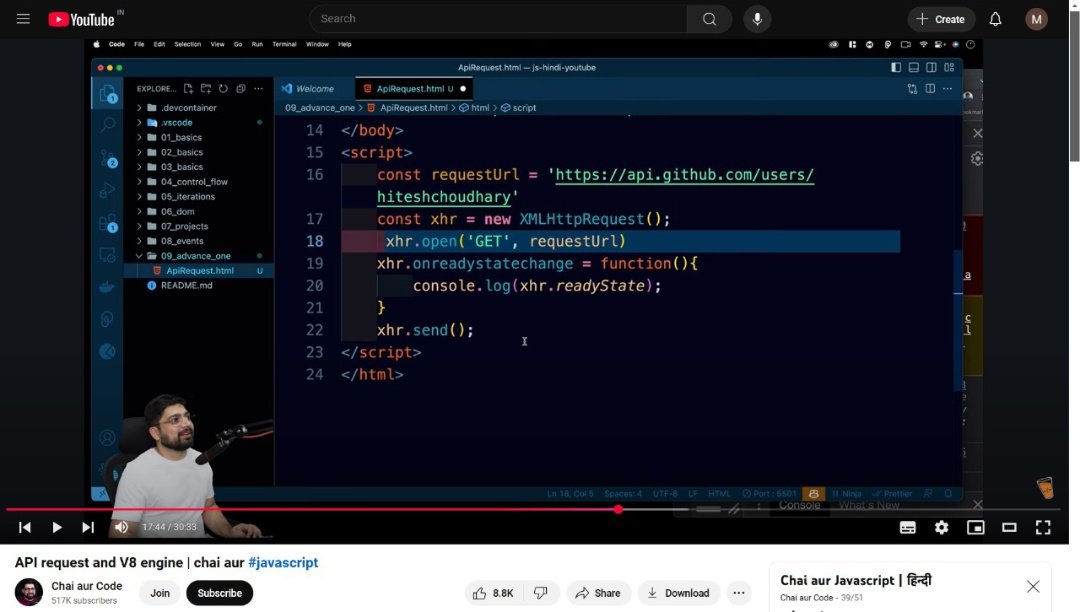Screen dimensions: 1080x612
Task: Mute the video volume speaker
Action: (x=121, y=527)
